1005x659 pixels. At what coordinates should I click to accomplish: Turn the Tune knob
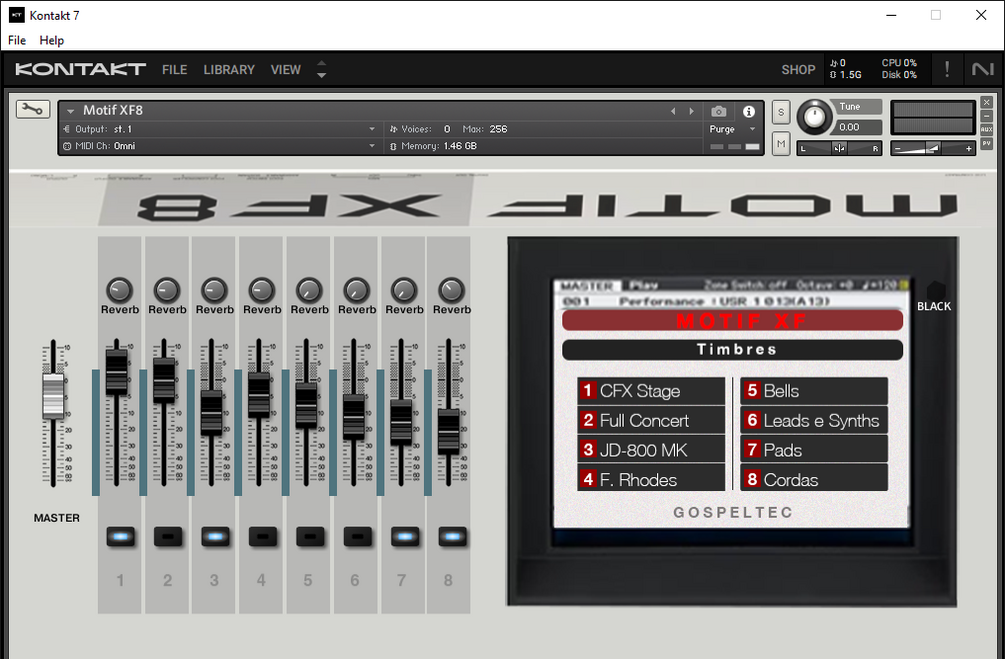pyautogui.click(x=814, y=117)
